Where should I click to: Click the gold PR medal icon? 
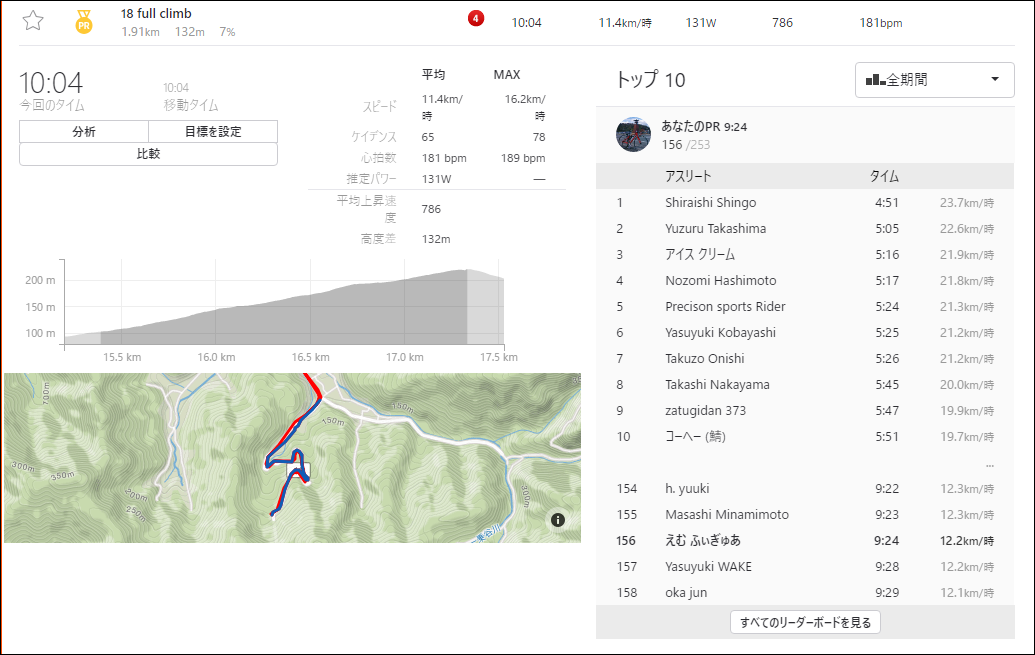point(84,22)
